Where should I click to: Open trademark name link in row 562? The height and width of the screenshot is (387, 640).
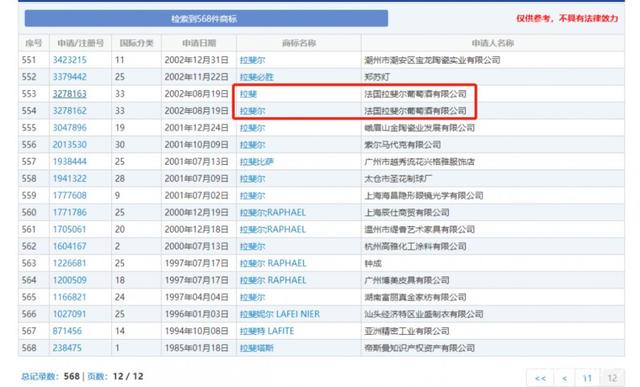252,246
